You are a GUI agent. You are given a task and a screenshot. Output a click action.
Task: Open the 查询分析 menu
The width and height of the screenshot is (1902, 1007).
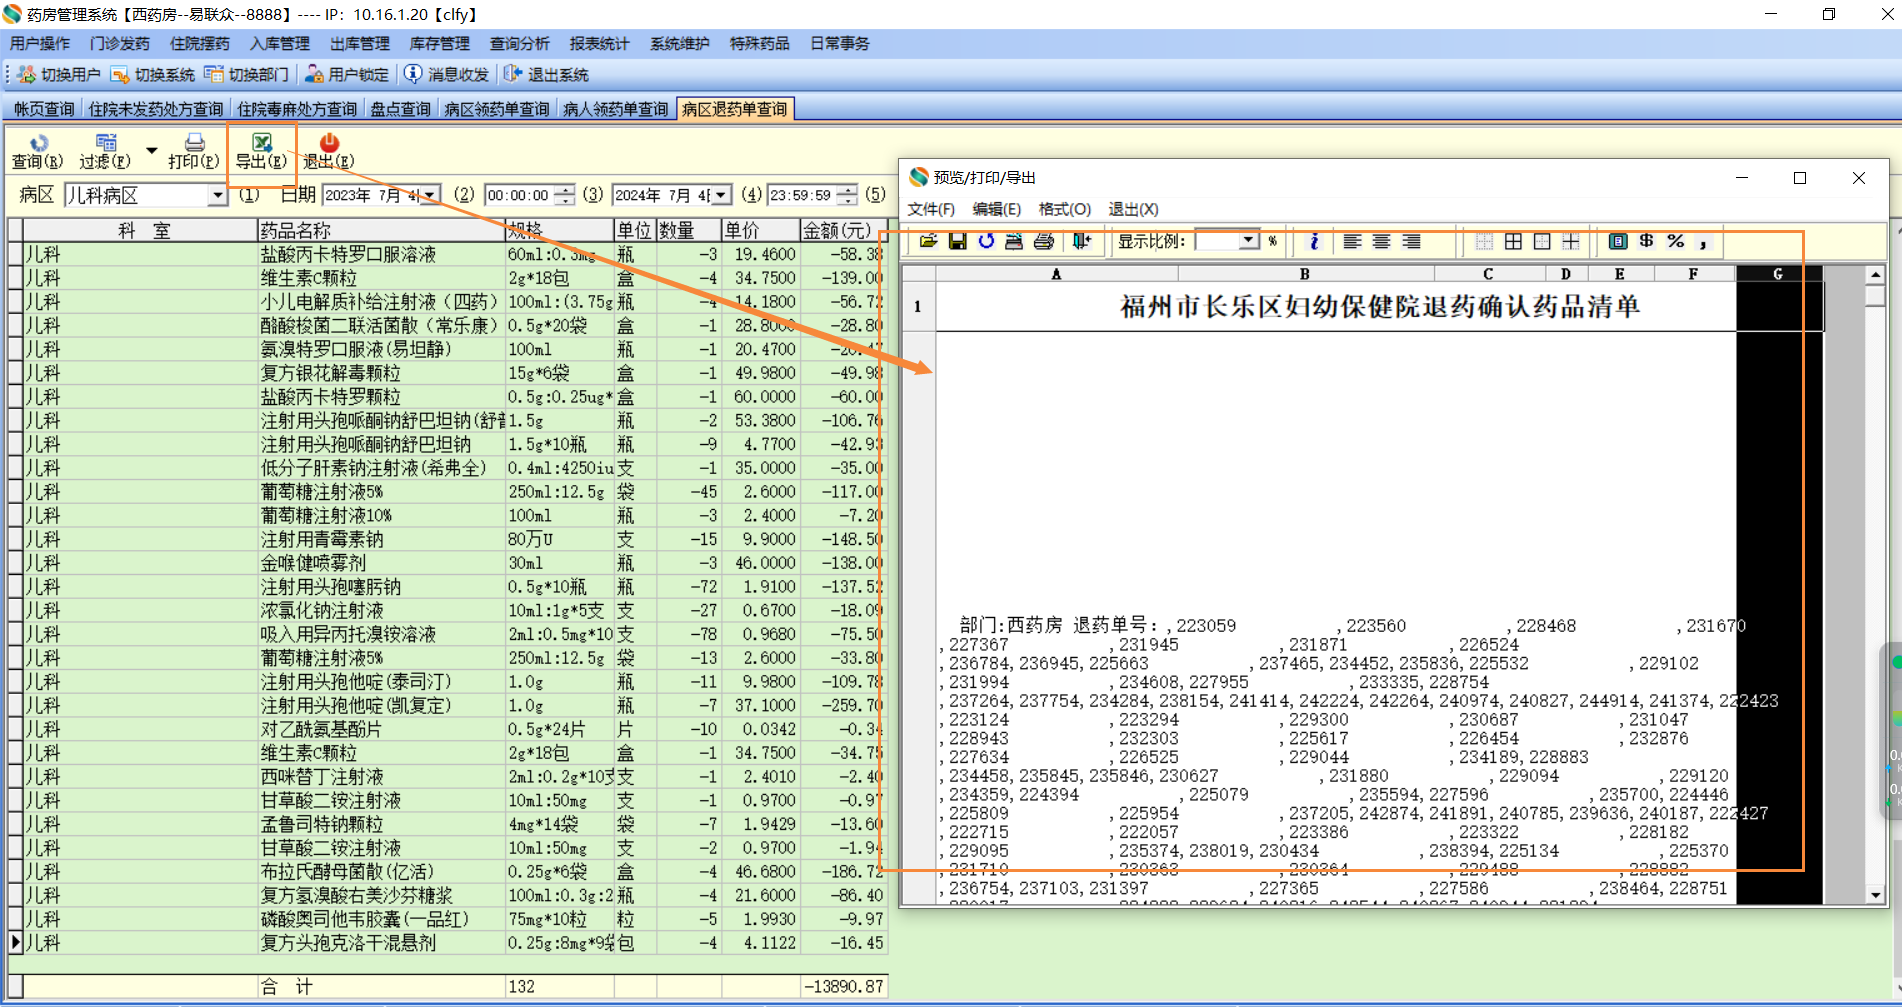520,43
